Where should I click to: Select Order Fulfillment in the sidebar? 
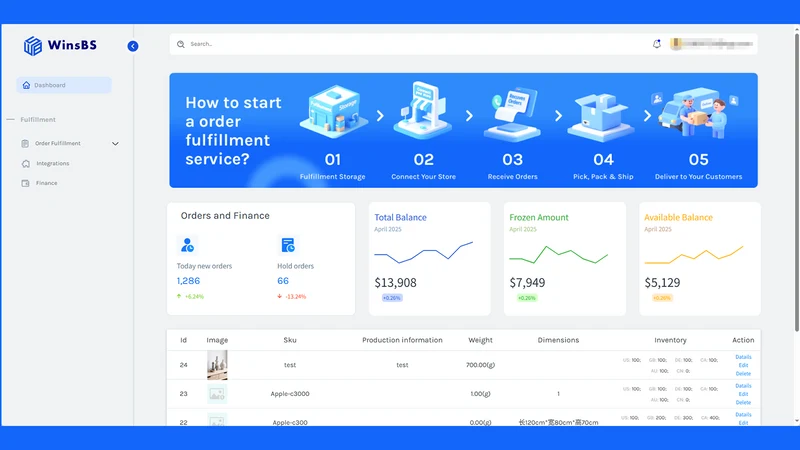(x=58, y=143)
